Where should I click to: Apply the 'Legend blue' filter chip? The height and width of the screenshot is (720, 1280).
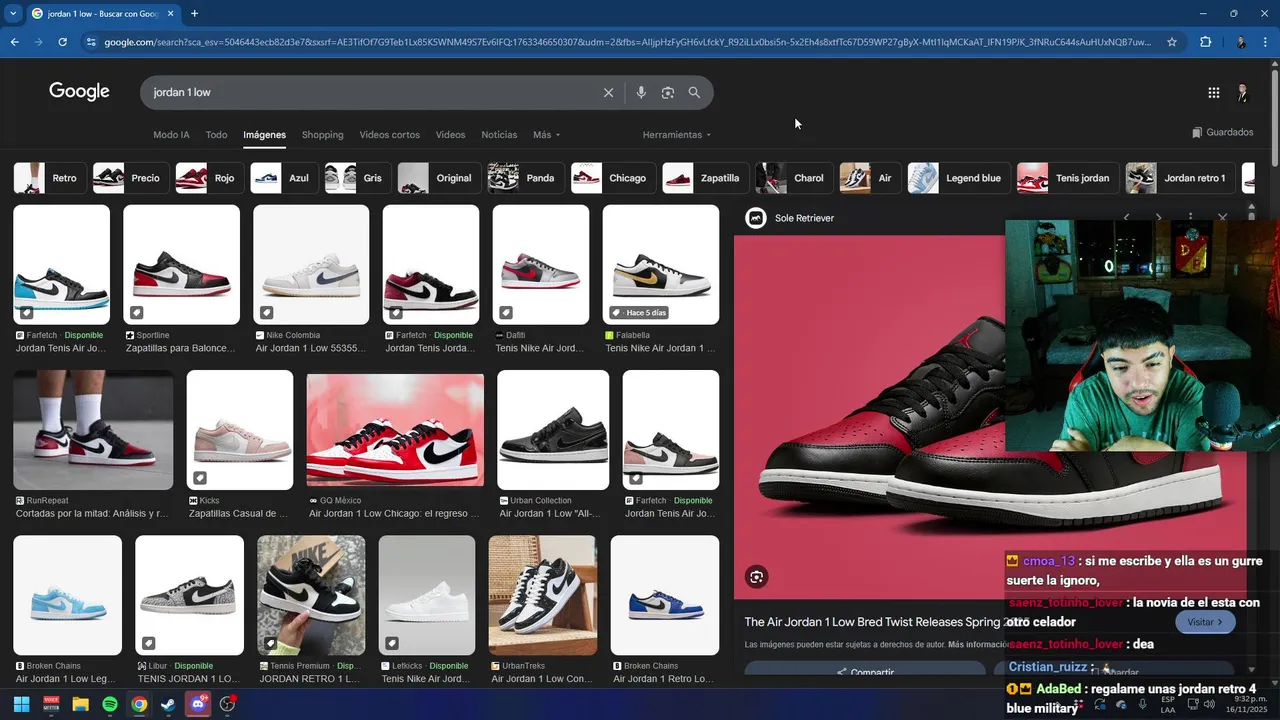coord(958,178)
